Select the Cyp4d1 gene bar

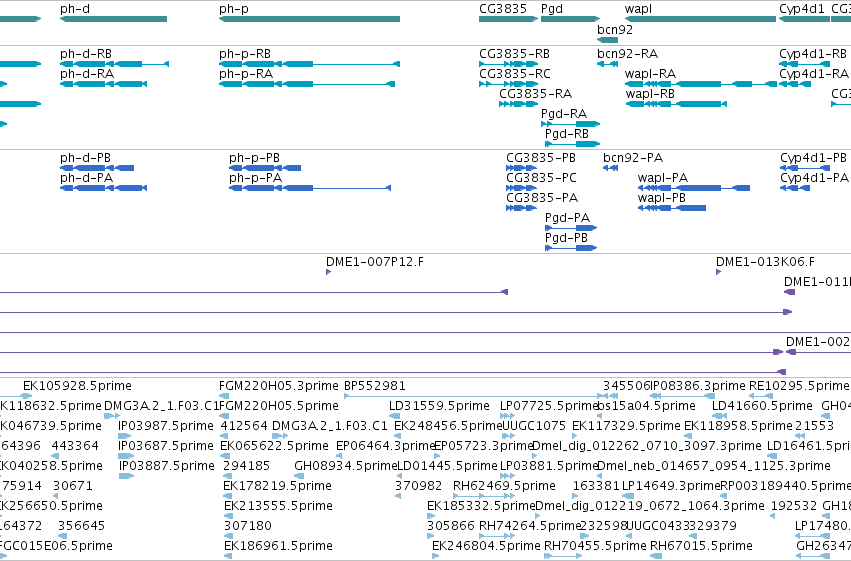click(x=804, y=19)
